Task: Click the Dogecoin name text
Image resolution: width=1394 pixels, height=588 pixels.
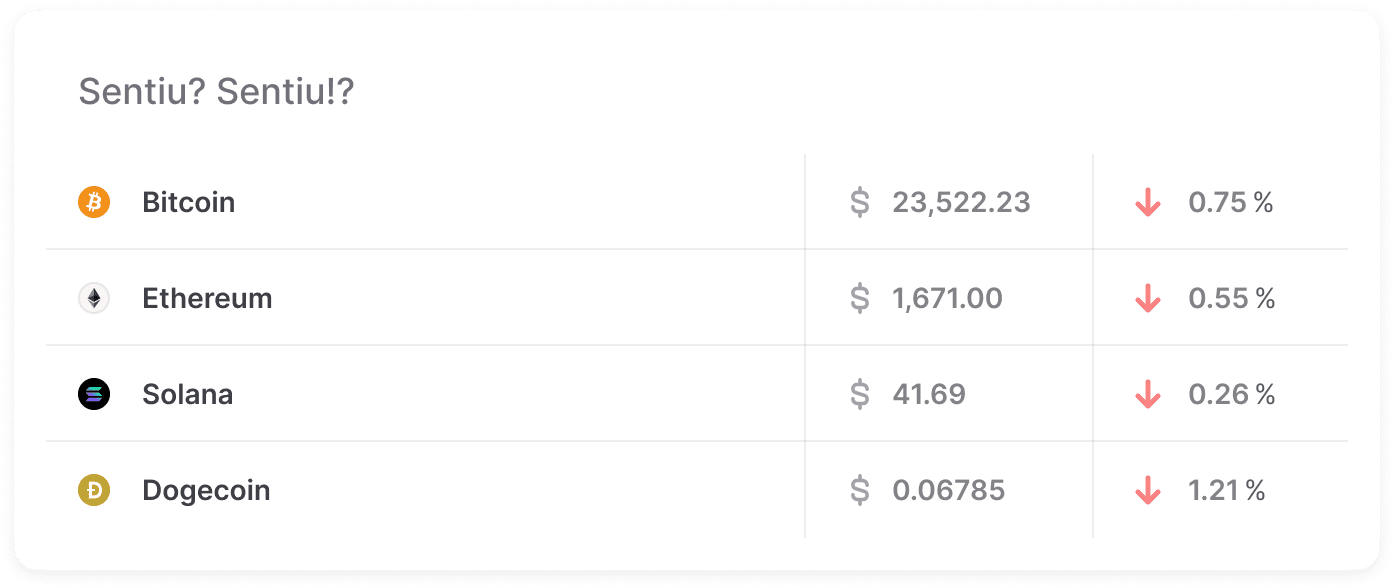Action: [205, 490]
